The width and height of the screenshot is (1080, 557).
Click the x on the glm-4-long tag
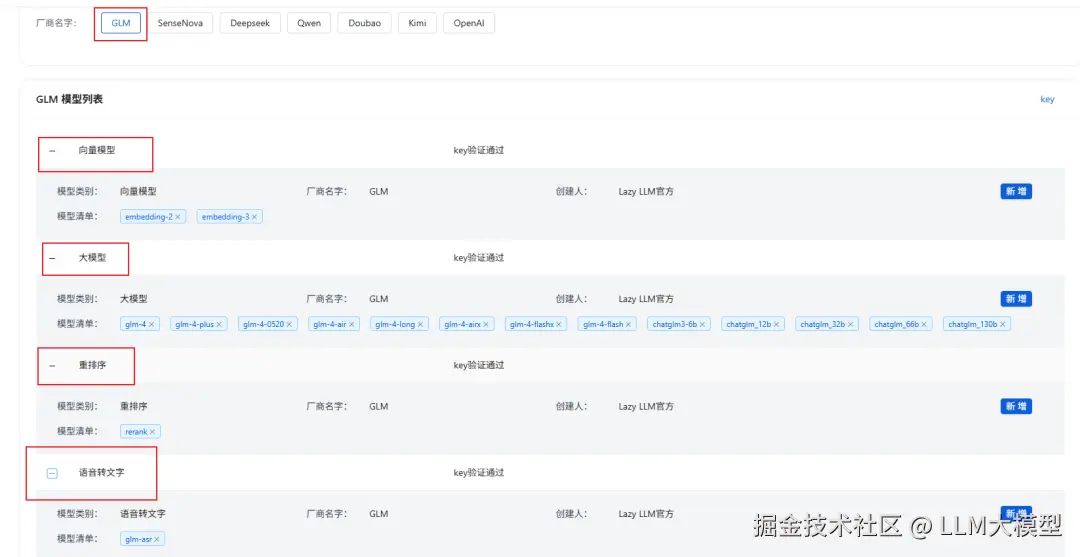point(420,324)
